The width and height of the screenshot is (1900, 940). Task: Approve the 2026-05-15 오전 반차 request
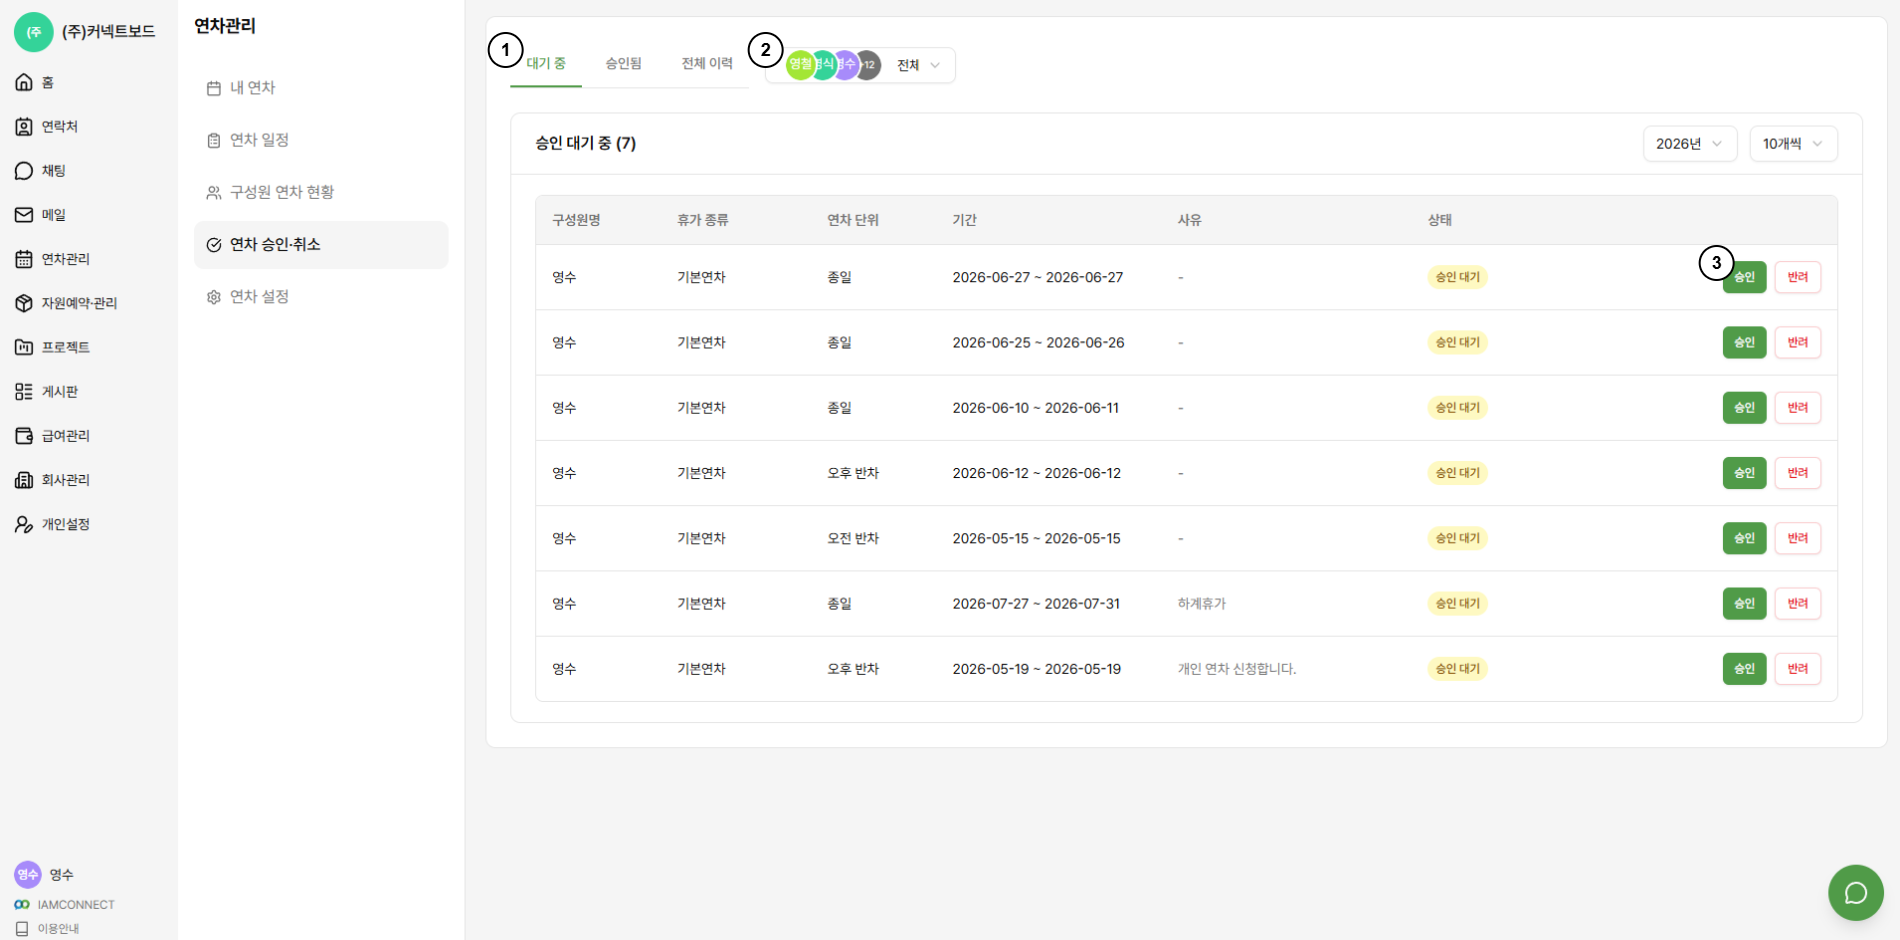(1744, 538)
